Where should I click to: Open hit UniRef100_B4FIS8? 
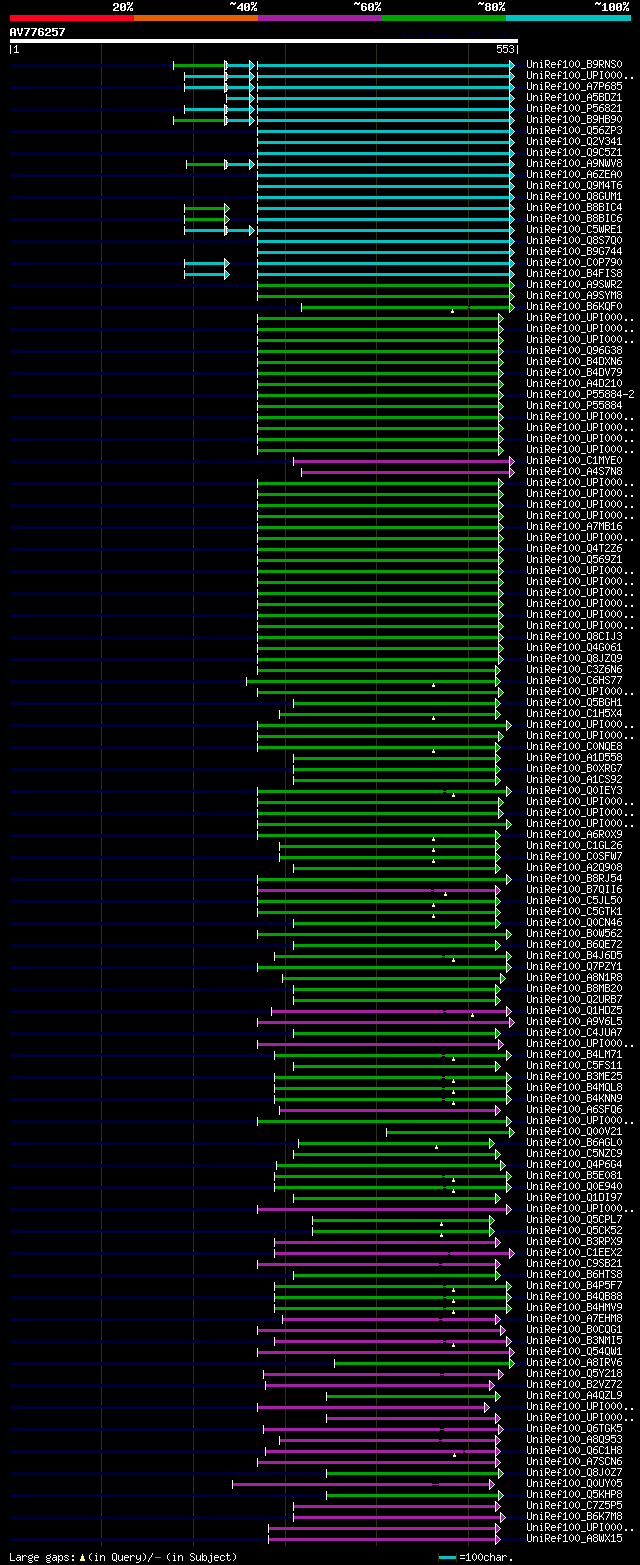(574, 274)
